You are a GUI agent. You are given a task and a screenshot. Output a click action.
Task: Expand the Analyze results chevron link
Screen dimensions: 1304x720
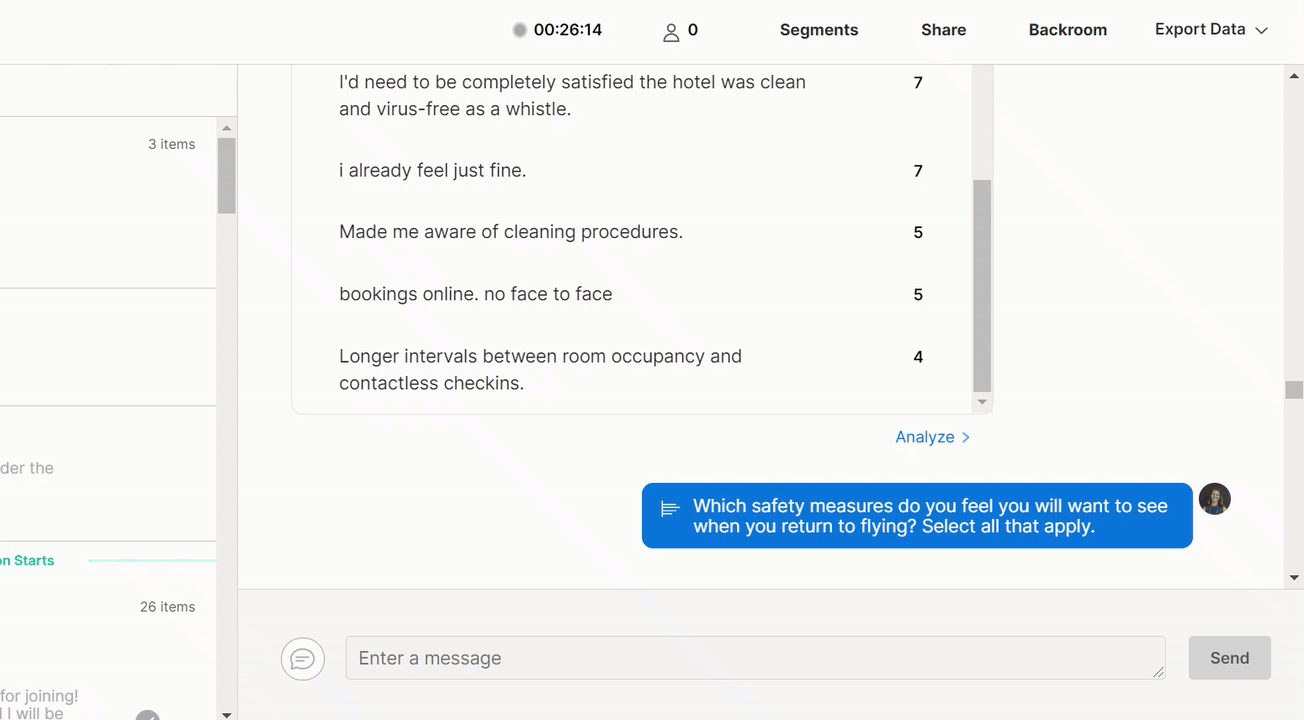point(932,437)
